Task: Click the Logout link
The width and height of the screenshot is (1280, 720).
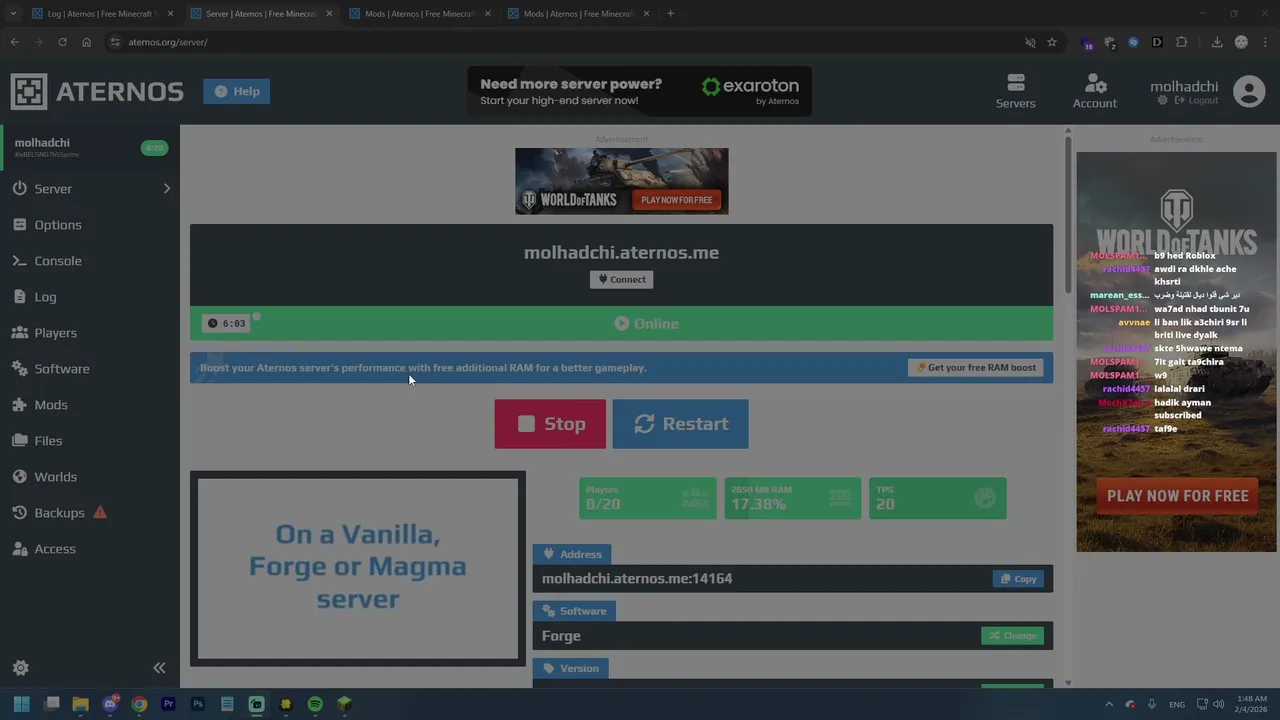Action: 1197,101
